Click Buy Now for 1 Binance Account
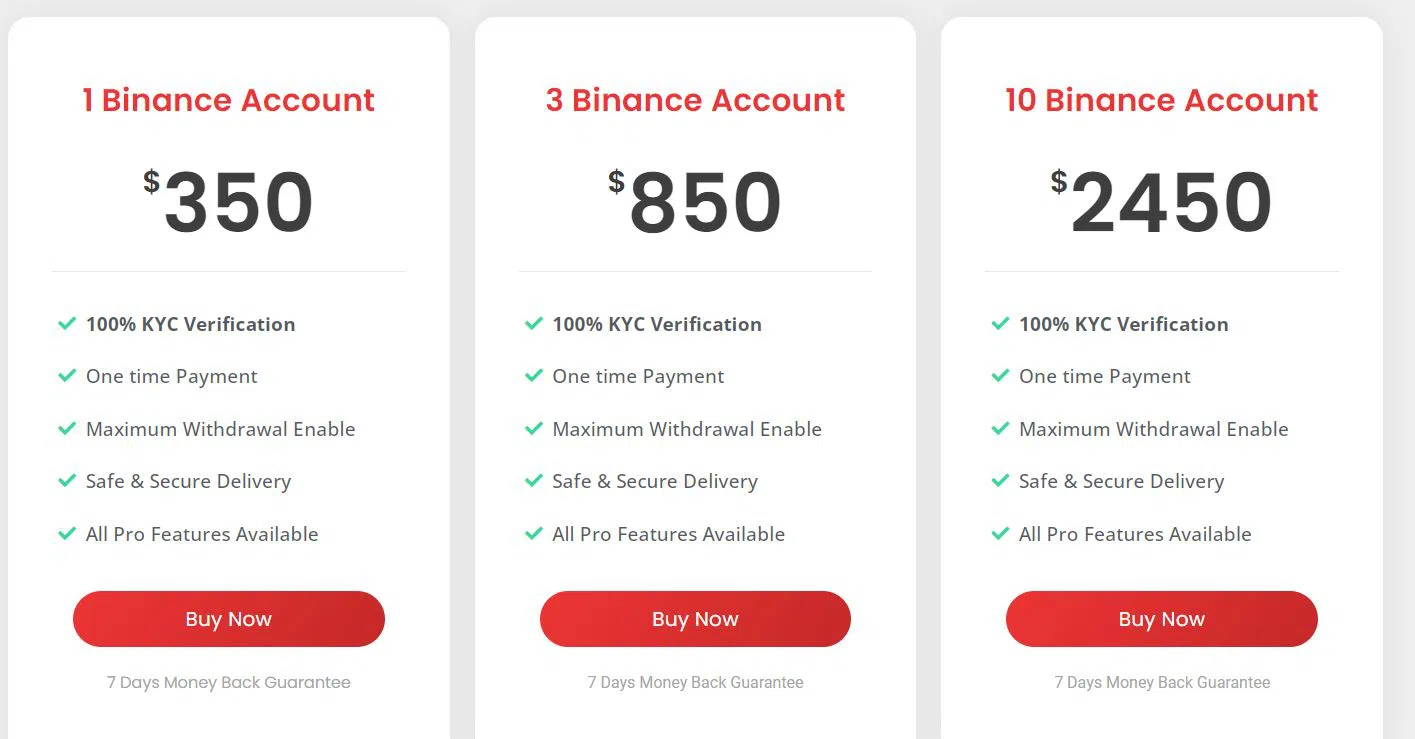The image size is (1415, 739). 229,619
